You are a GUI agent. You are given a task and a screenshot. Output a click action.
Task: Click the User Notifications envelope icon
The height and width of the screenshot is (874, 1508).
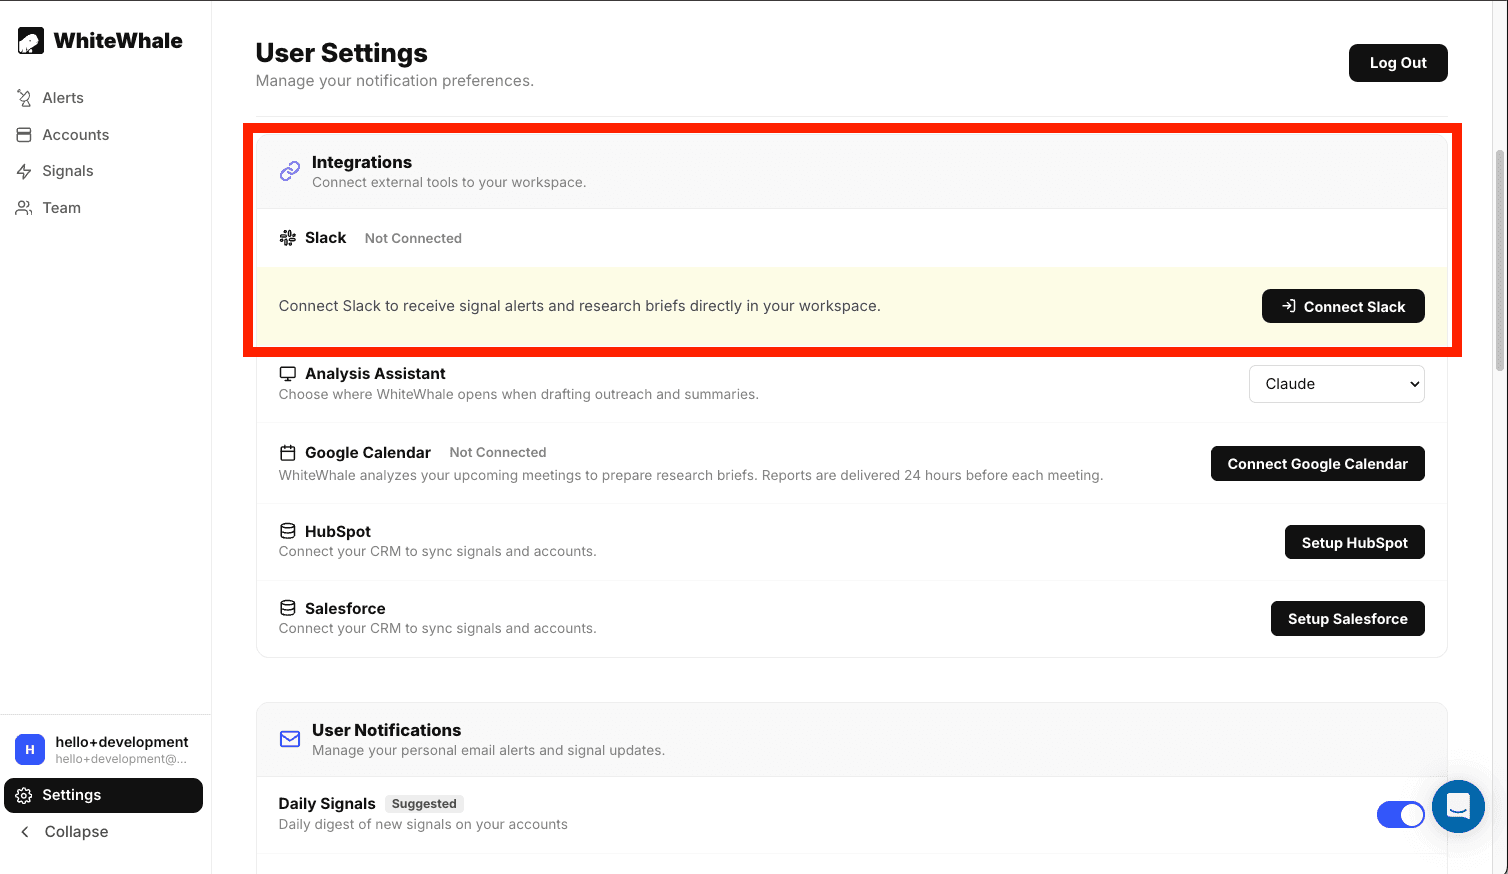(x=290, y=739)
